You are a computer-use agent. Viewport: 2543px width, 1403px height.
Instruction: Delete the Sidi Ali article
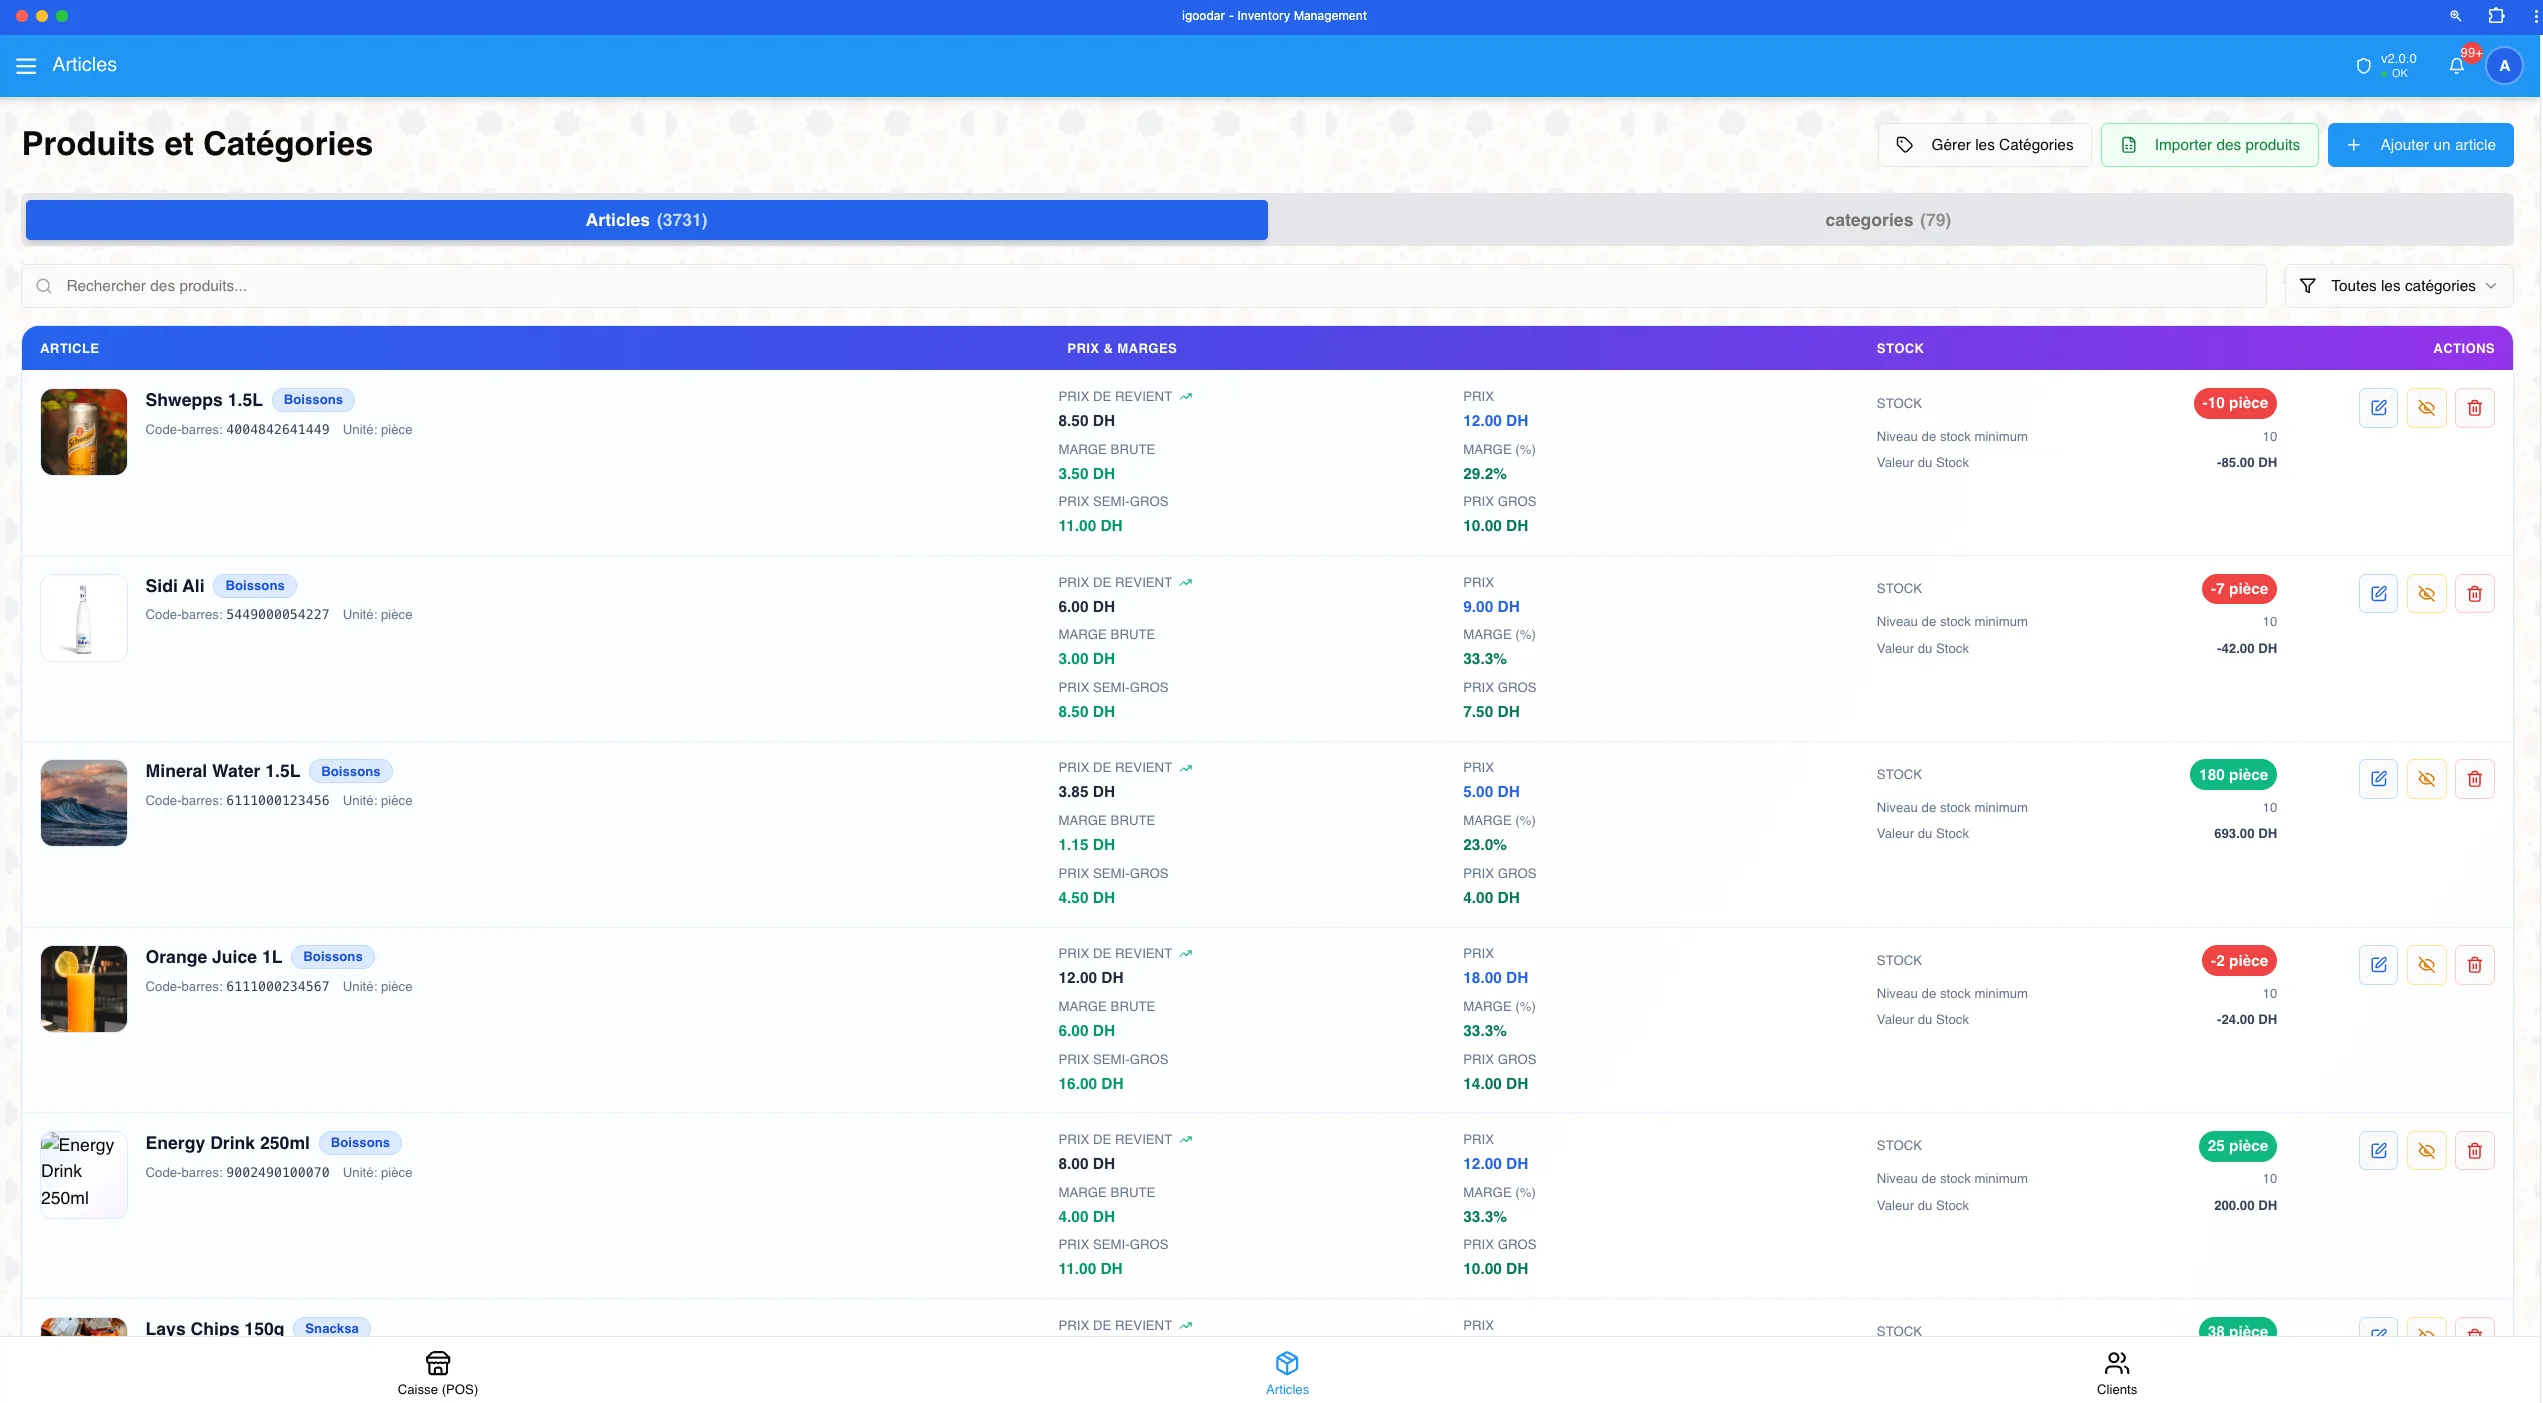(x=2474, y=594)
